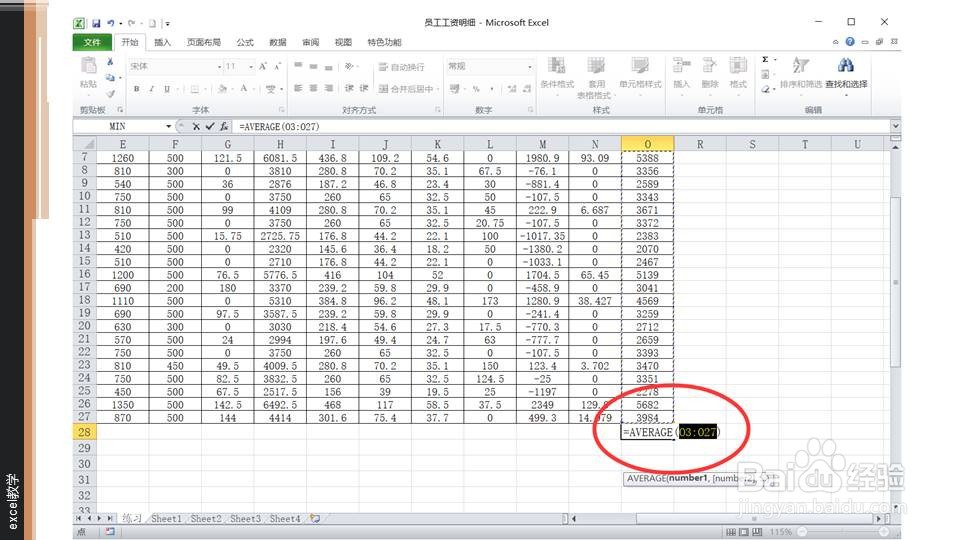This screenshot has width=960, height=540.
Task: Increase font size with the large A icon
Action: (x=263, y=66)
